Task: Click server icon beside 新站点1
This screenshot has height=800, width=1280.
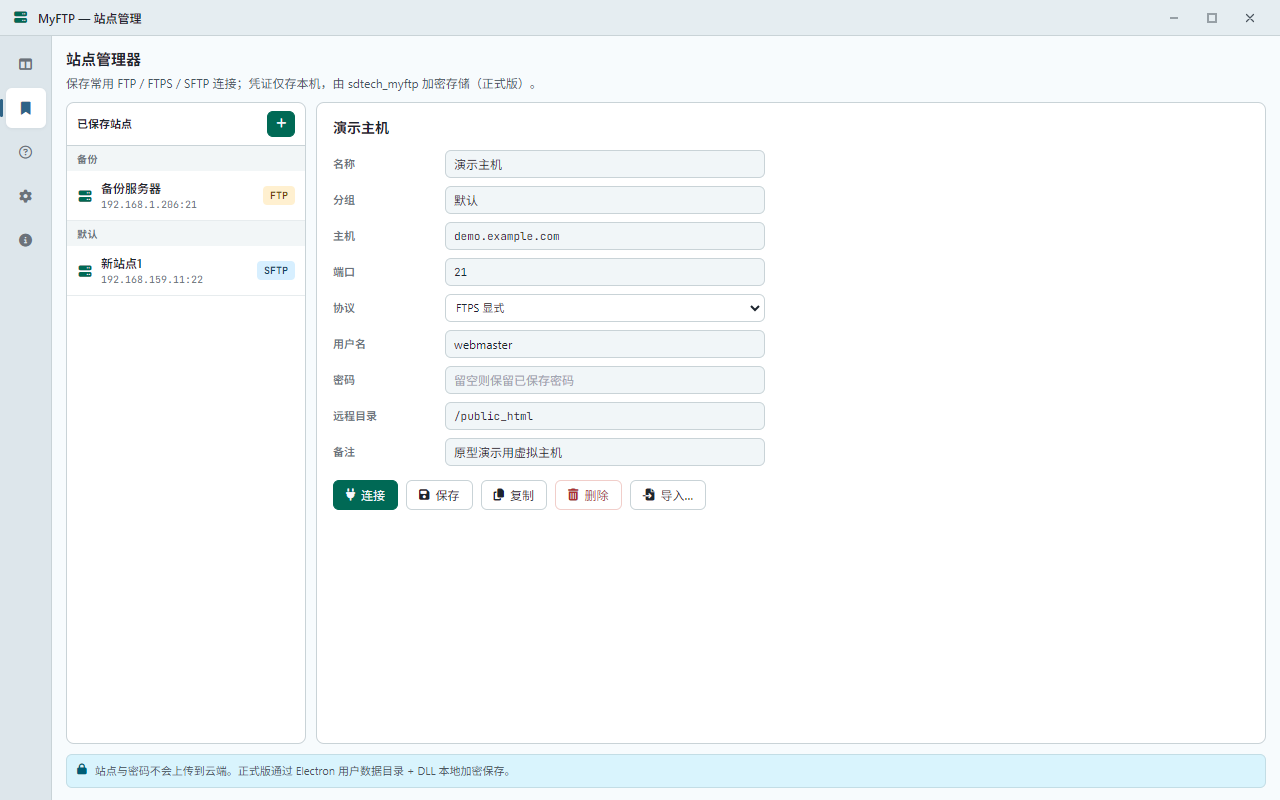Action: (85, 271)
